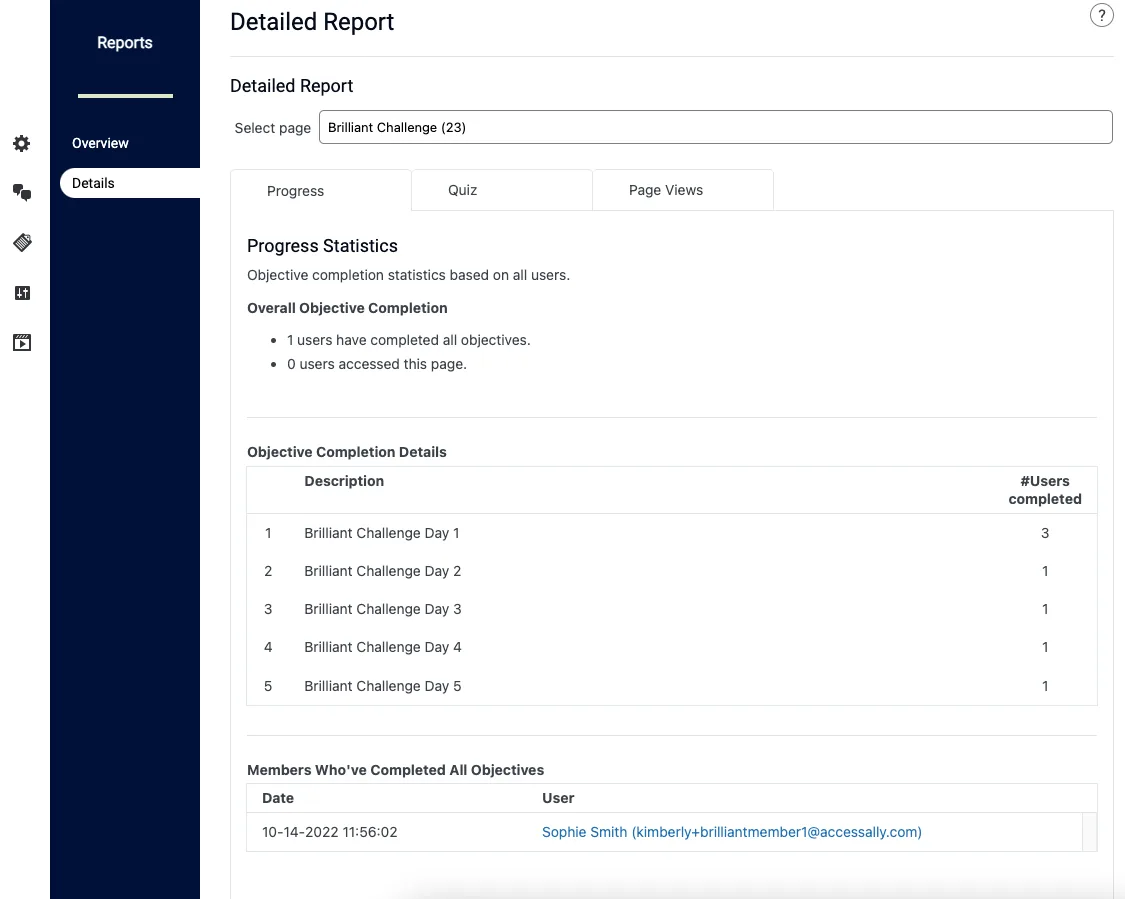Screen dimensions: 1125x899
Task: Click the 10-14-2022 date cell
Action: pos(329,831)
